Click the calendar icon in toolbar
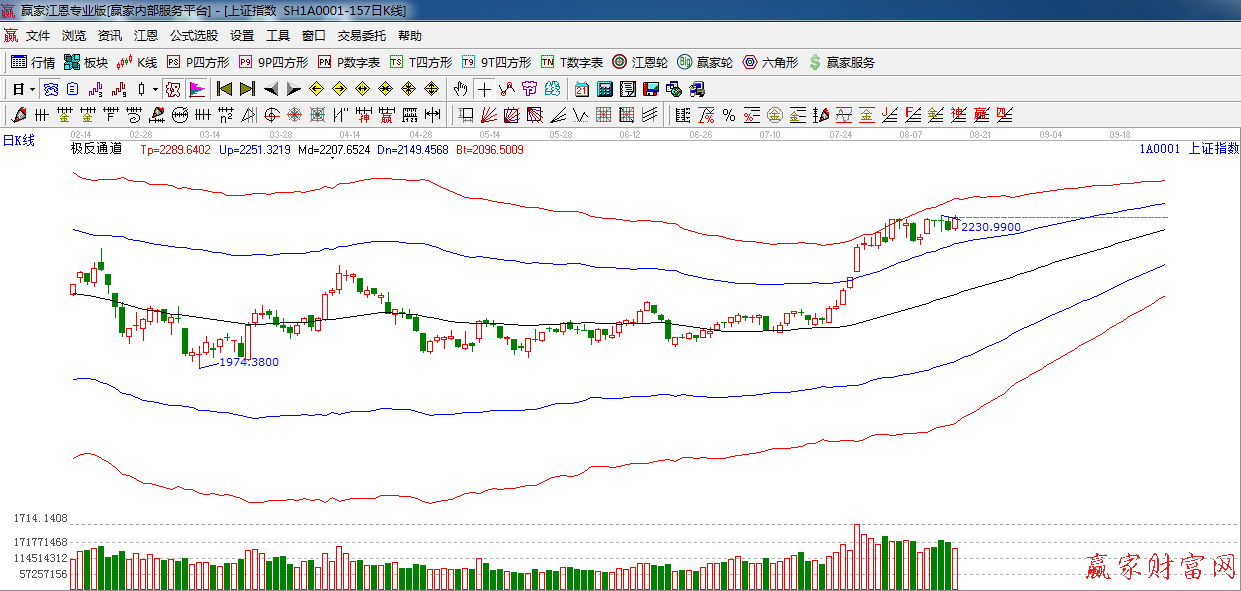The width and height of the screenshot is (1241, 591). [x=581, y=89]
